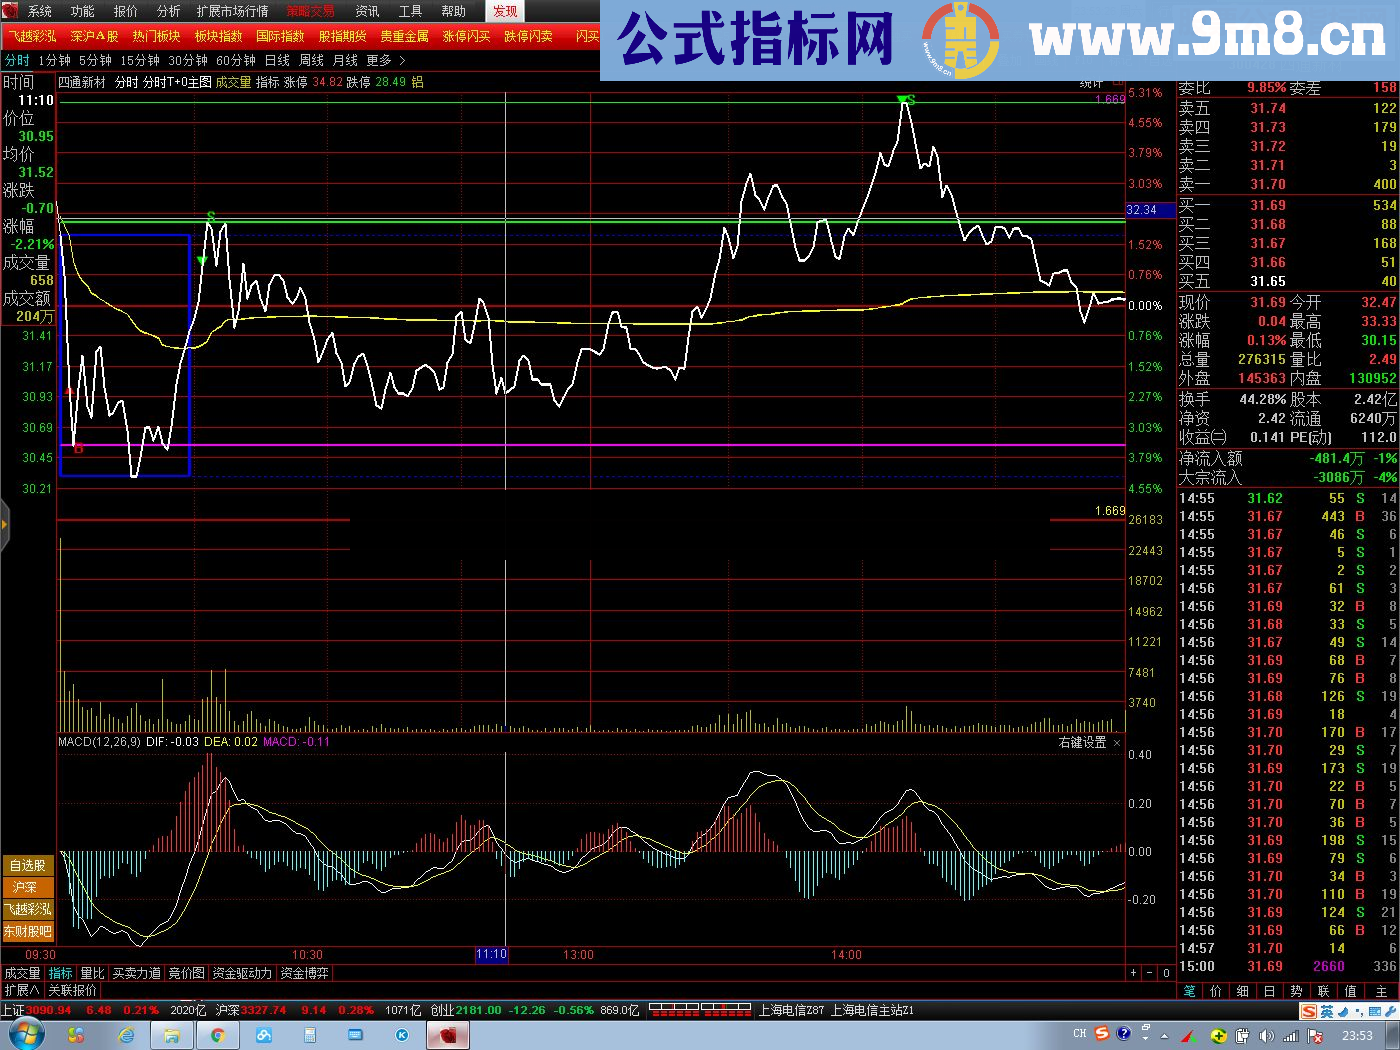Image resolution: width=1400 pixels, height=1050 pixels.
Task: Select the 资金驱动力 bottom tab
Action: (242, 973)
